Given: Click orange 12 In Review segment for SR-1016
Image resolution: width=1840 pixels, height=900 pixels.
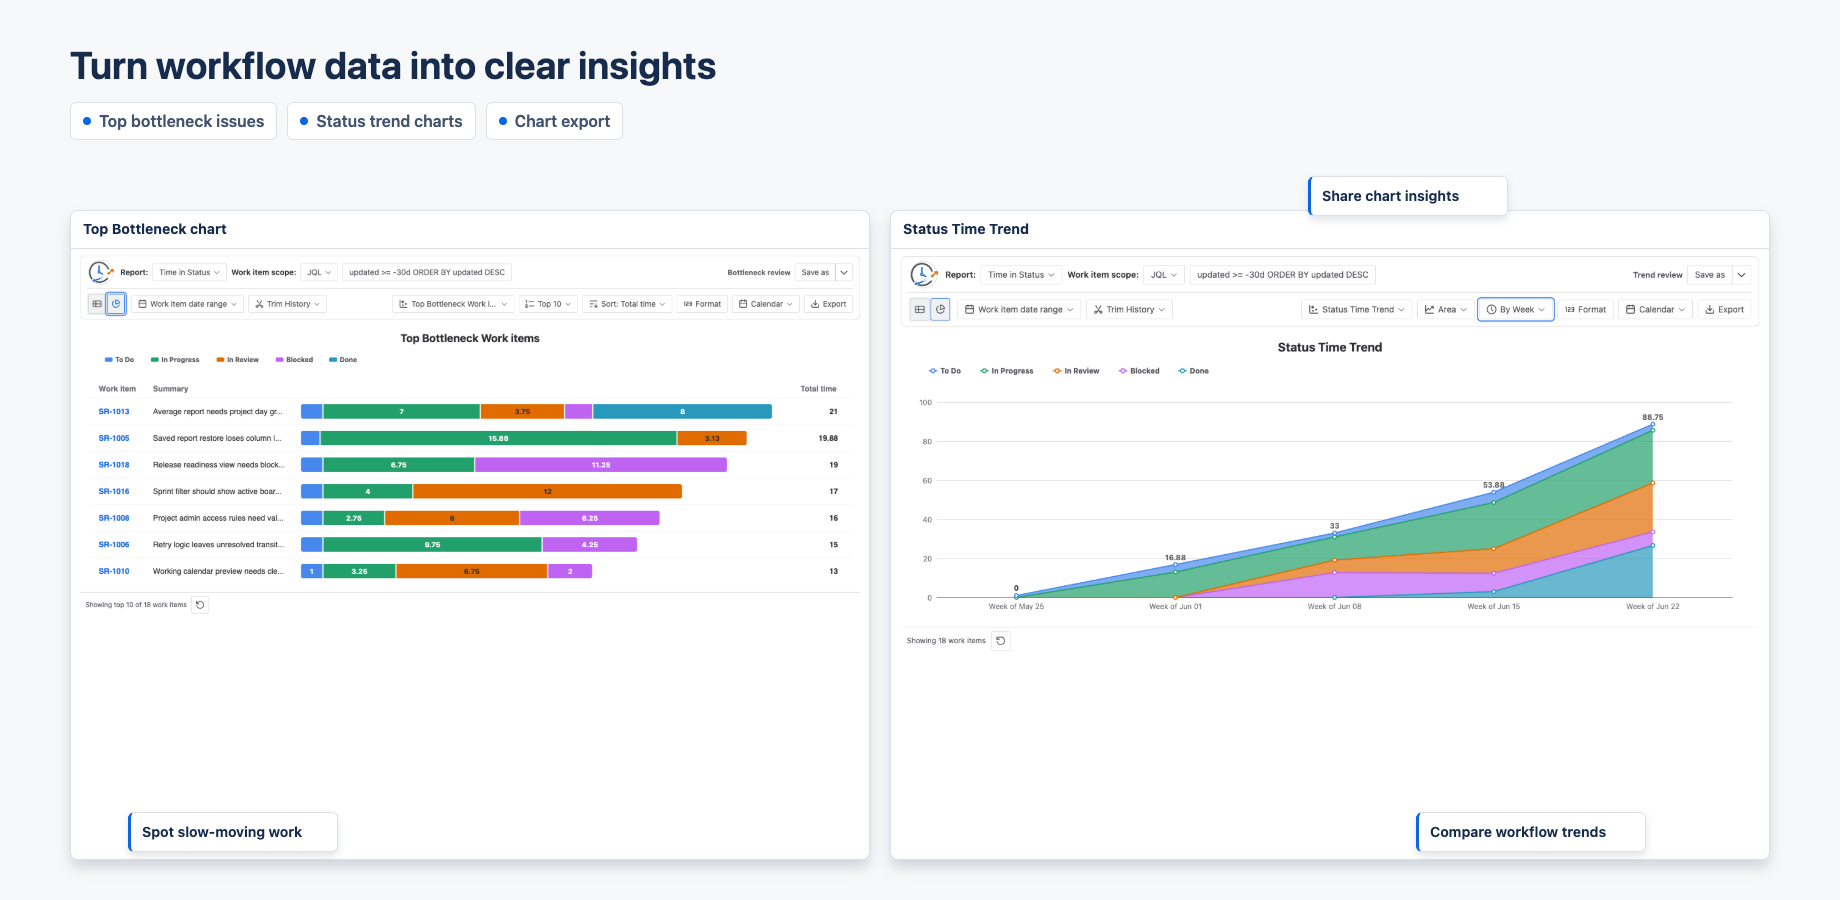Looking at the screenshot, I should tap(547, 492).
